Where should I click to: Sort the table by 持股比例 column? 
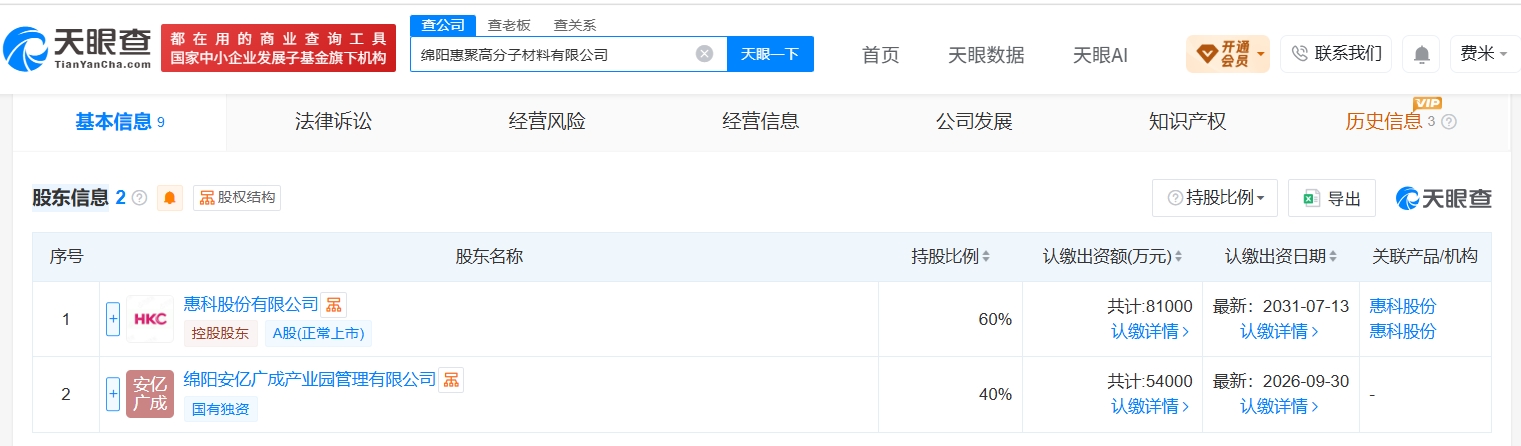[951, 257]
